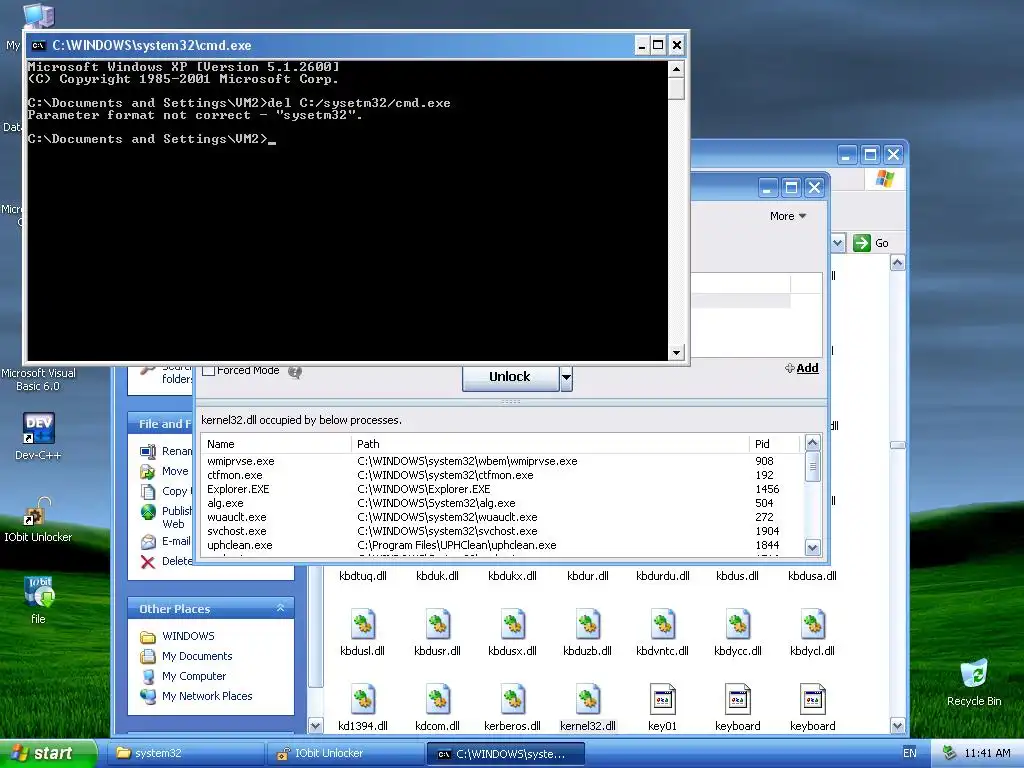Click the green Go arrow icon in Explorer
Viewport: 1024px width, 768px height.
862,243
